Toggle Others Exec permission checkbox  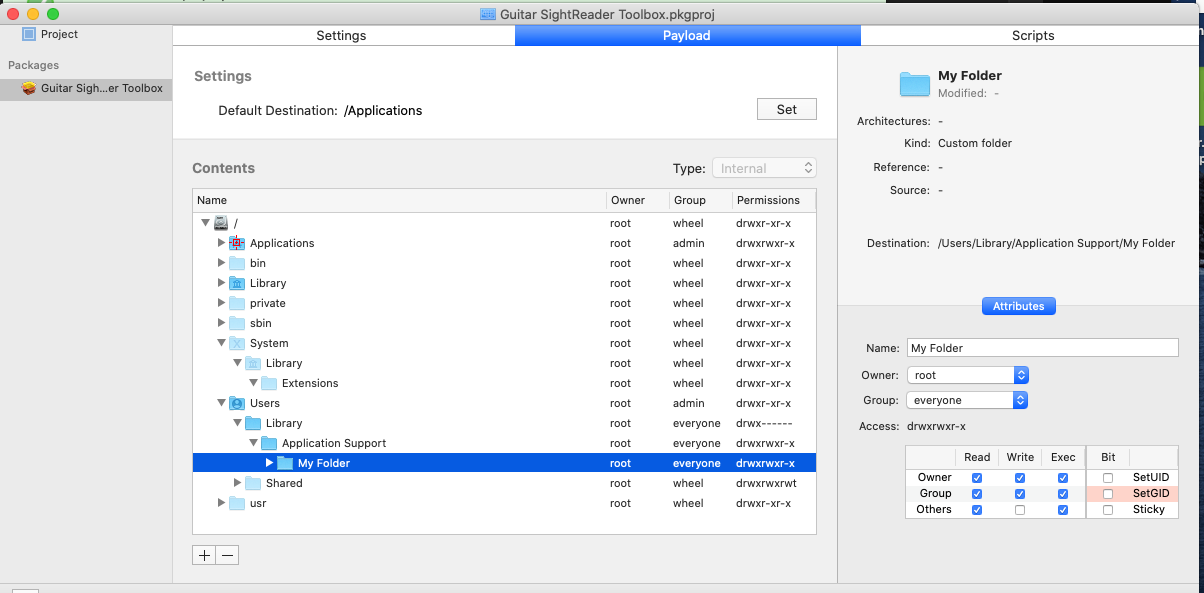click(1062, 510)
